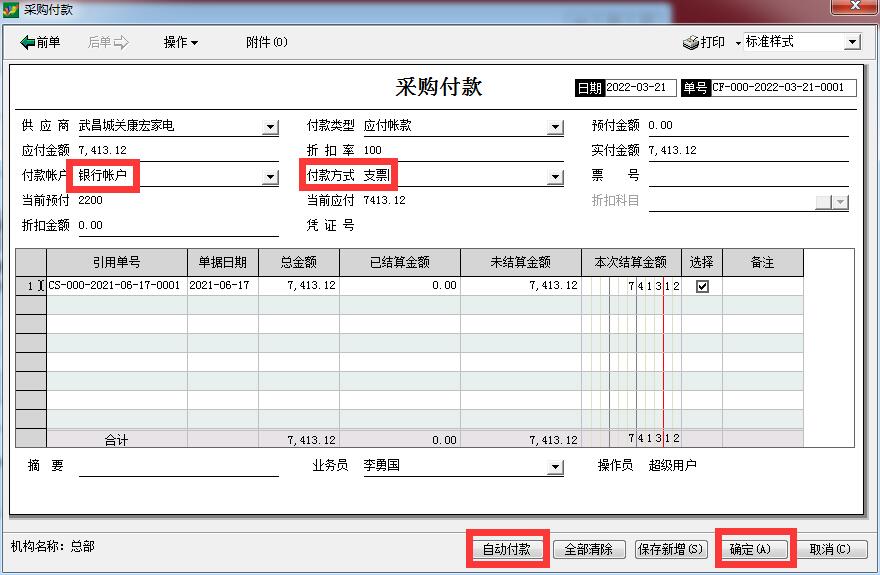Click the 实付金额 field 7,413.12
Screen dimensions: 880x575
pyautogui.click(x=749, y=150)
